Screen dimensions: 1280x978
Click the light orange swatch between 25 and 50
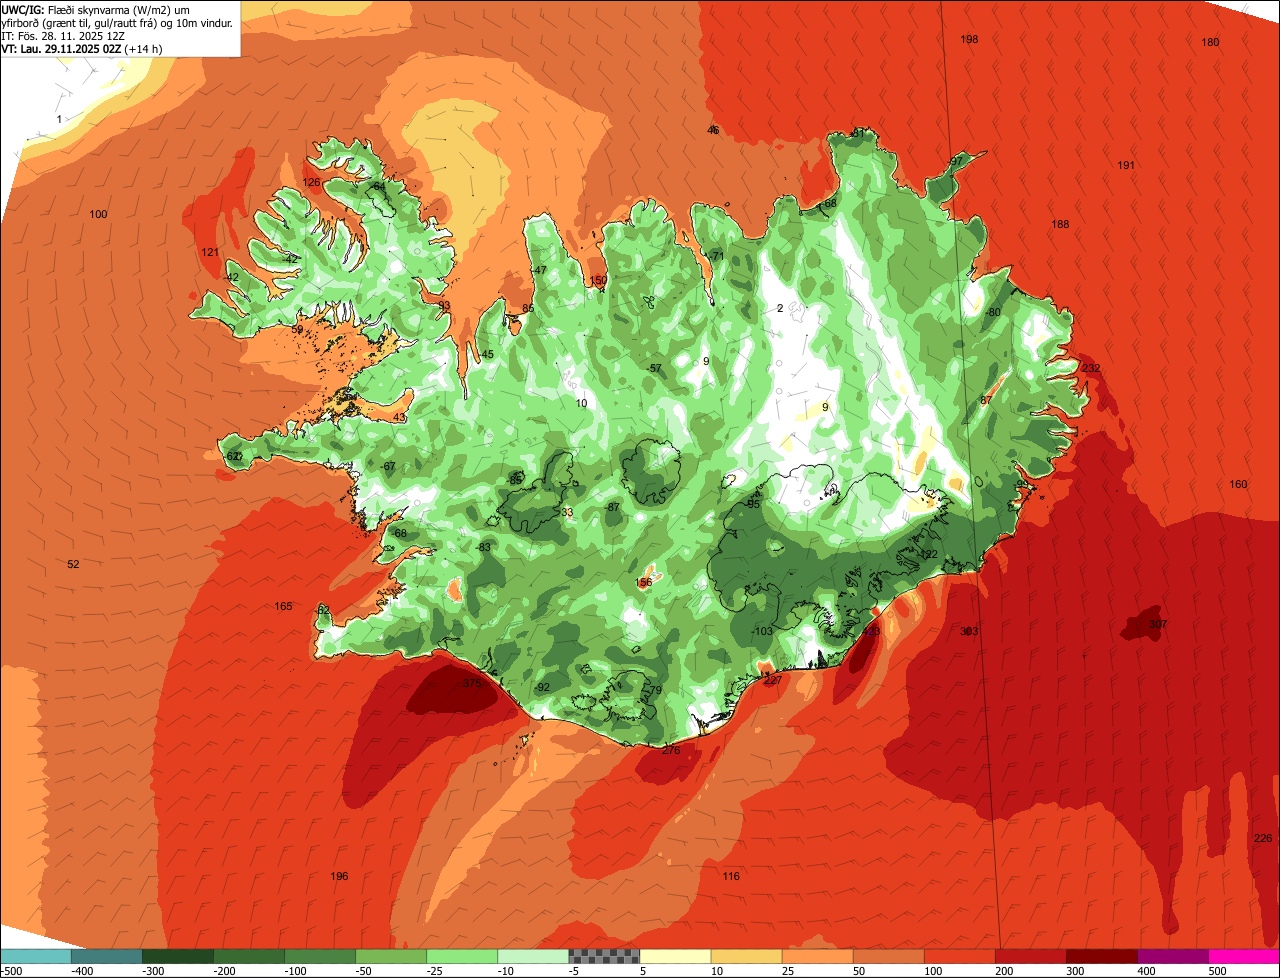click(x=816, y=956)
